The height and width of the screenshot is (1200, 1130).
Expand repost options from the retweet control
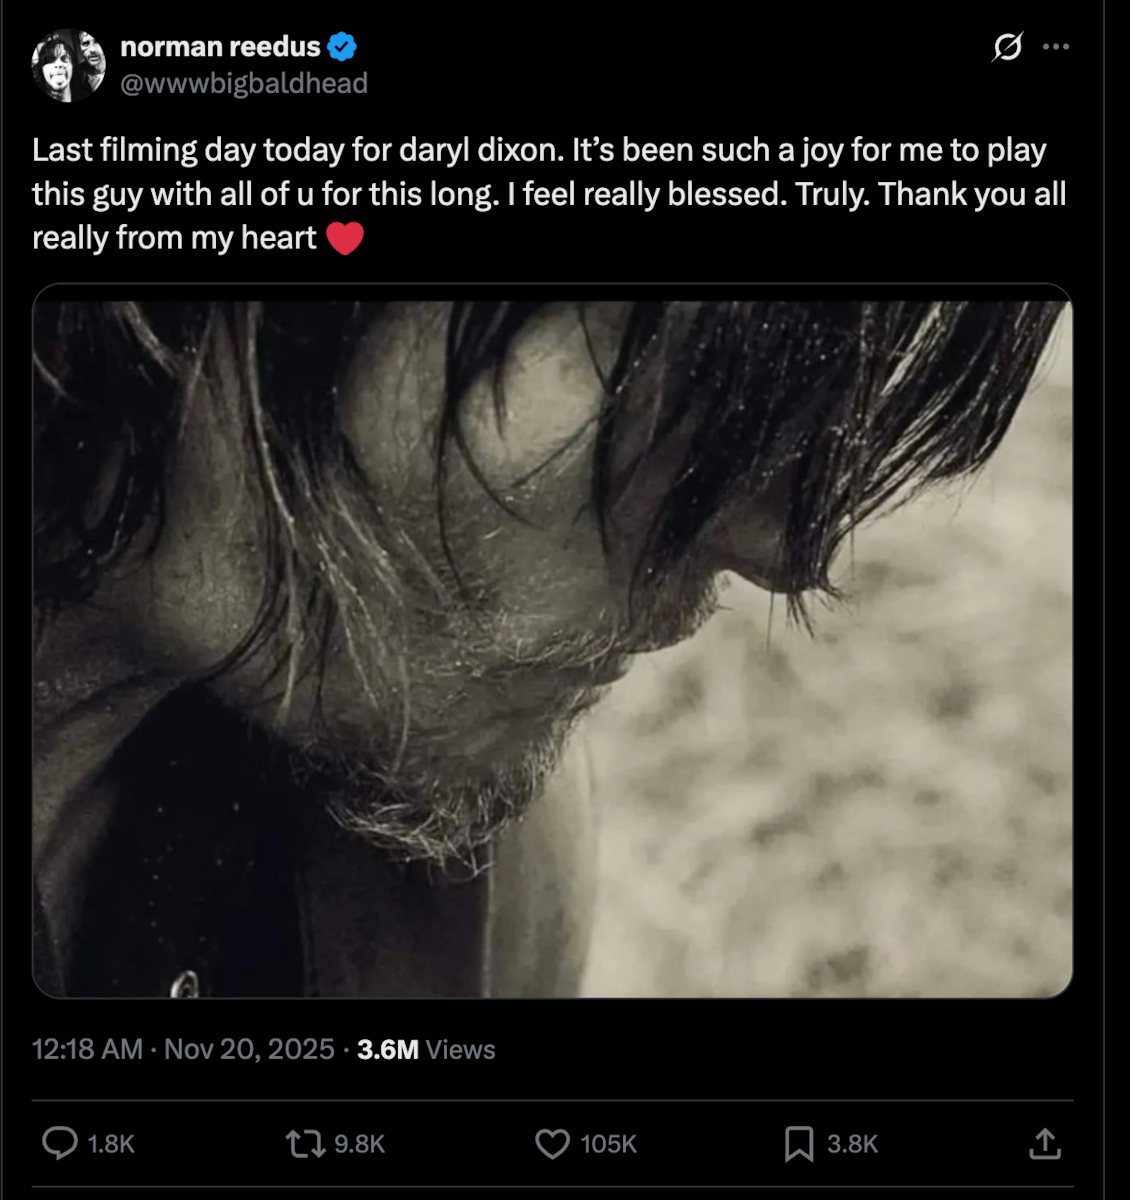point(305,1144)
